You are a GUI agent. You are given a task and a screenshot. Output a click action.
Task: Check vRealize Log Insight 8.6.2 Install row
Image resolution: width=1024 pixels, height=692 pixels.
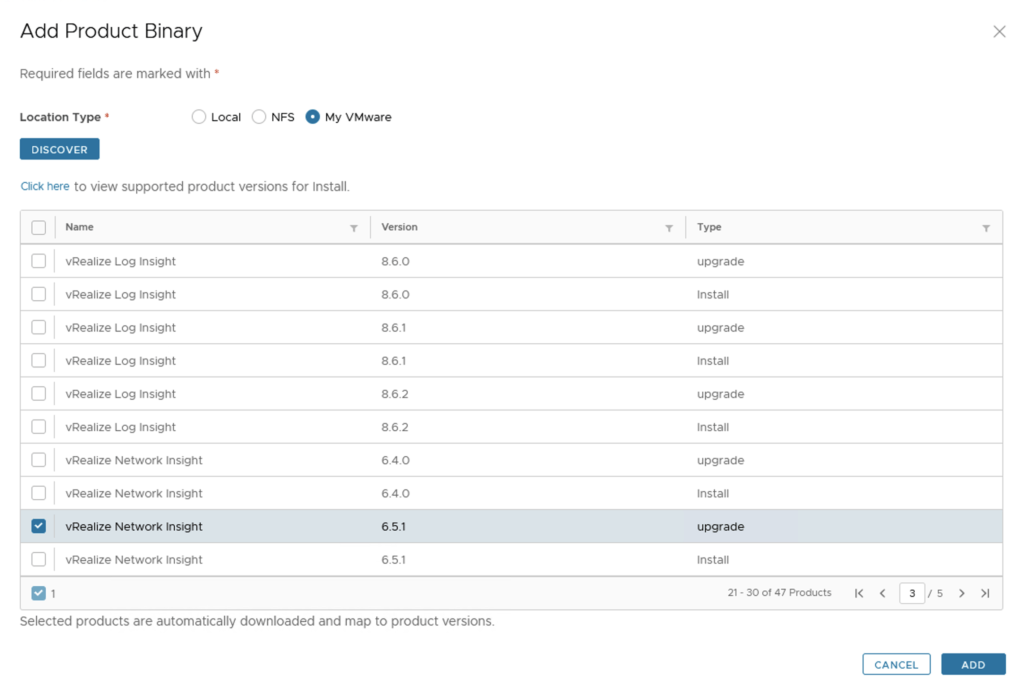(x=39, y=427)
